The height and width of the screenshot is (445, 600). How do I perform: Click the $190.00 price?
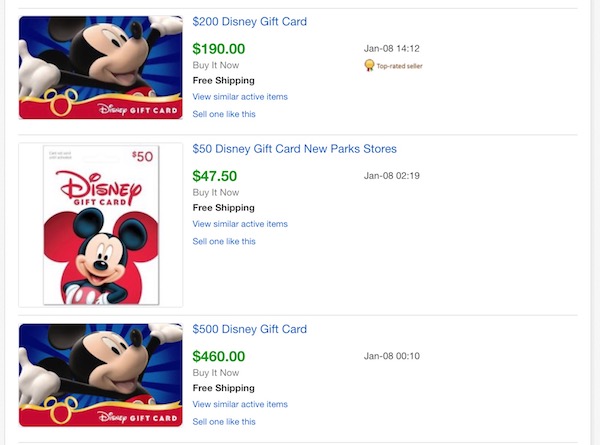[218, 49]
